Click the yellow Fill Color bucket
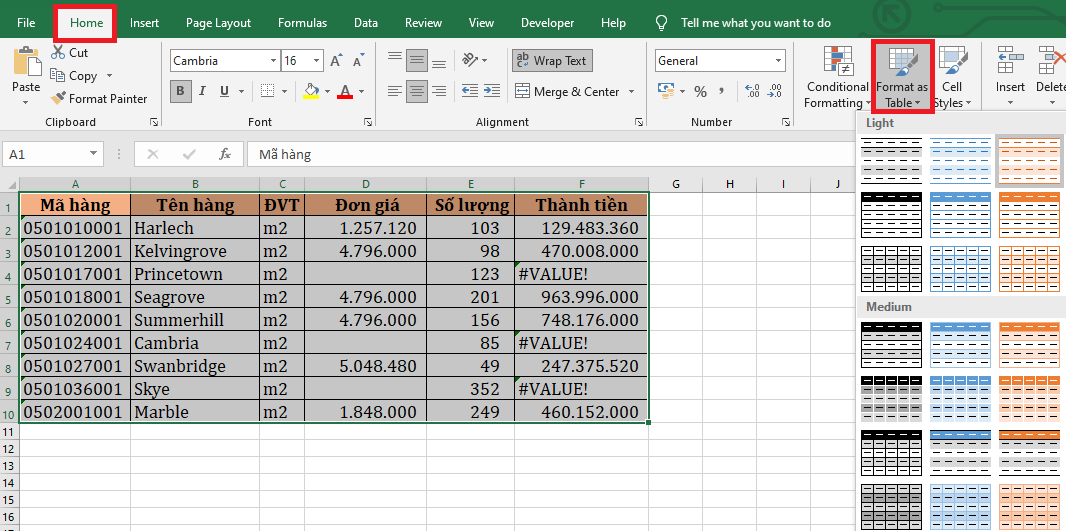This screenshot has height=531, width=1066. 311,92
